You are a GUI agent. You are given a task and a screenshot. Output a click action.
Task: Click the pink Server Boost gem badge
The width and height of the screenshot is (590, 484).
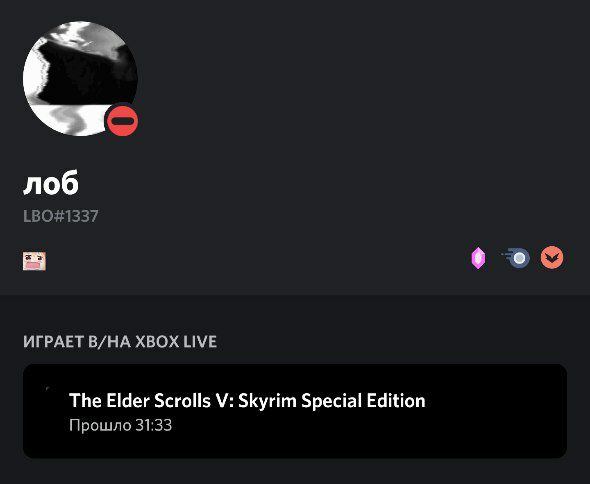pos(478,258)
